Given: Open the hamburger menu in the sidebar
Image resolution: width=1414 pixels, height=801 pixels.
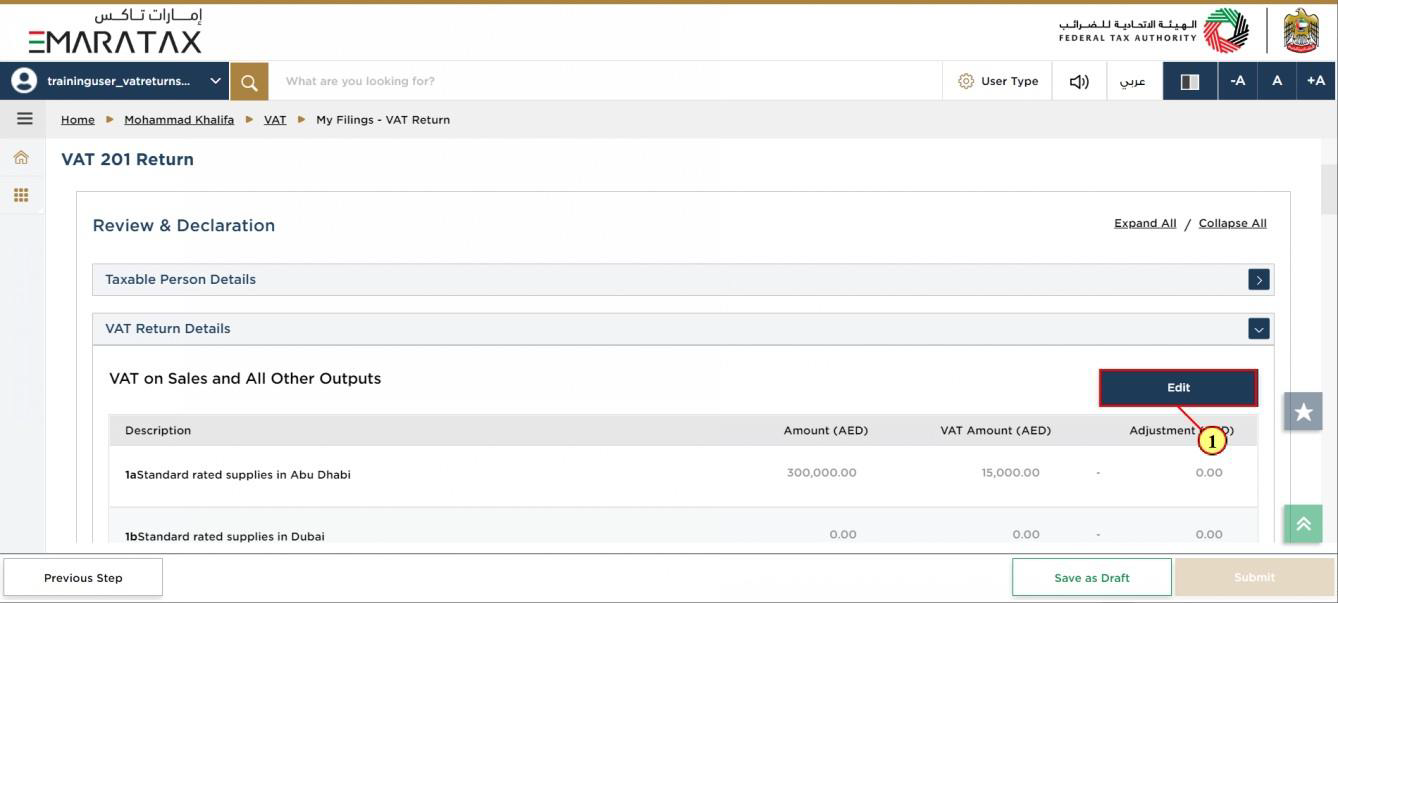Looking at the screenshot, I should 24,119.
